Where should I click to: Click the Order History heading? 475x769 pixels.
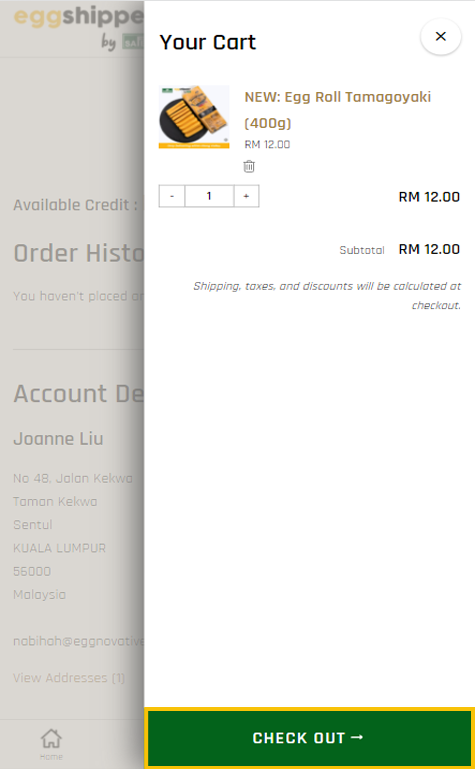78,254
